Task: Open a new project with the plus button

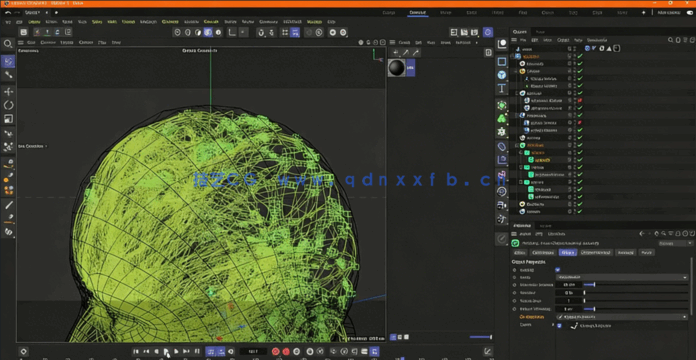Action: (x=56, y=12)
